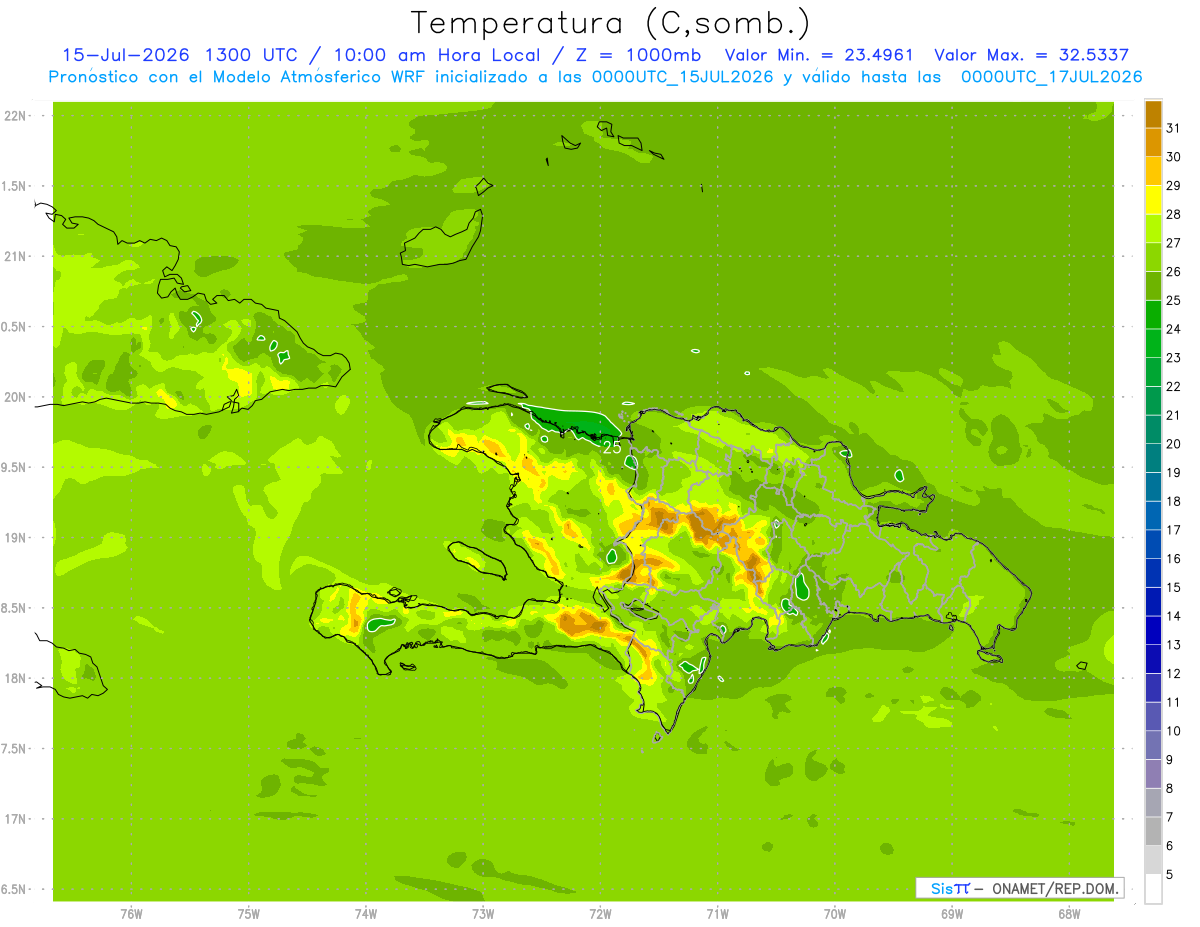Click the '10' value on the color scale
Viewport: 1200px width, 927px height.
pos(1173,731)
